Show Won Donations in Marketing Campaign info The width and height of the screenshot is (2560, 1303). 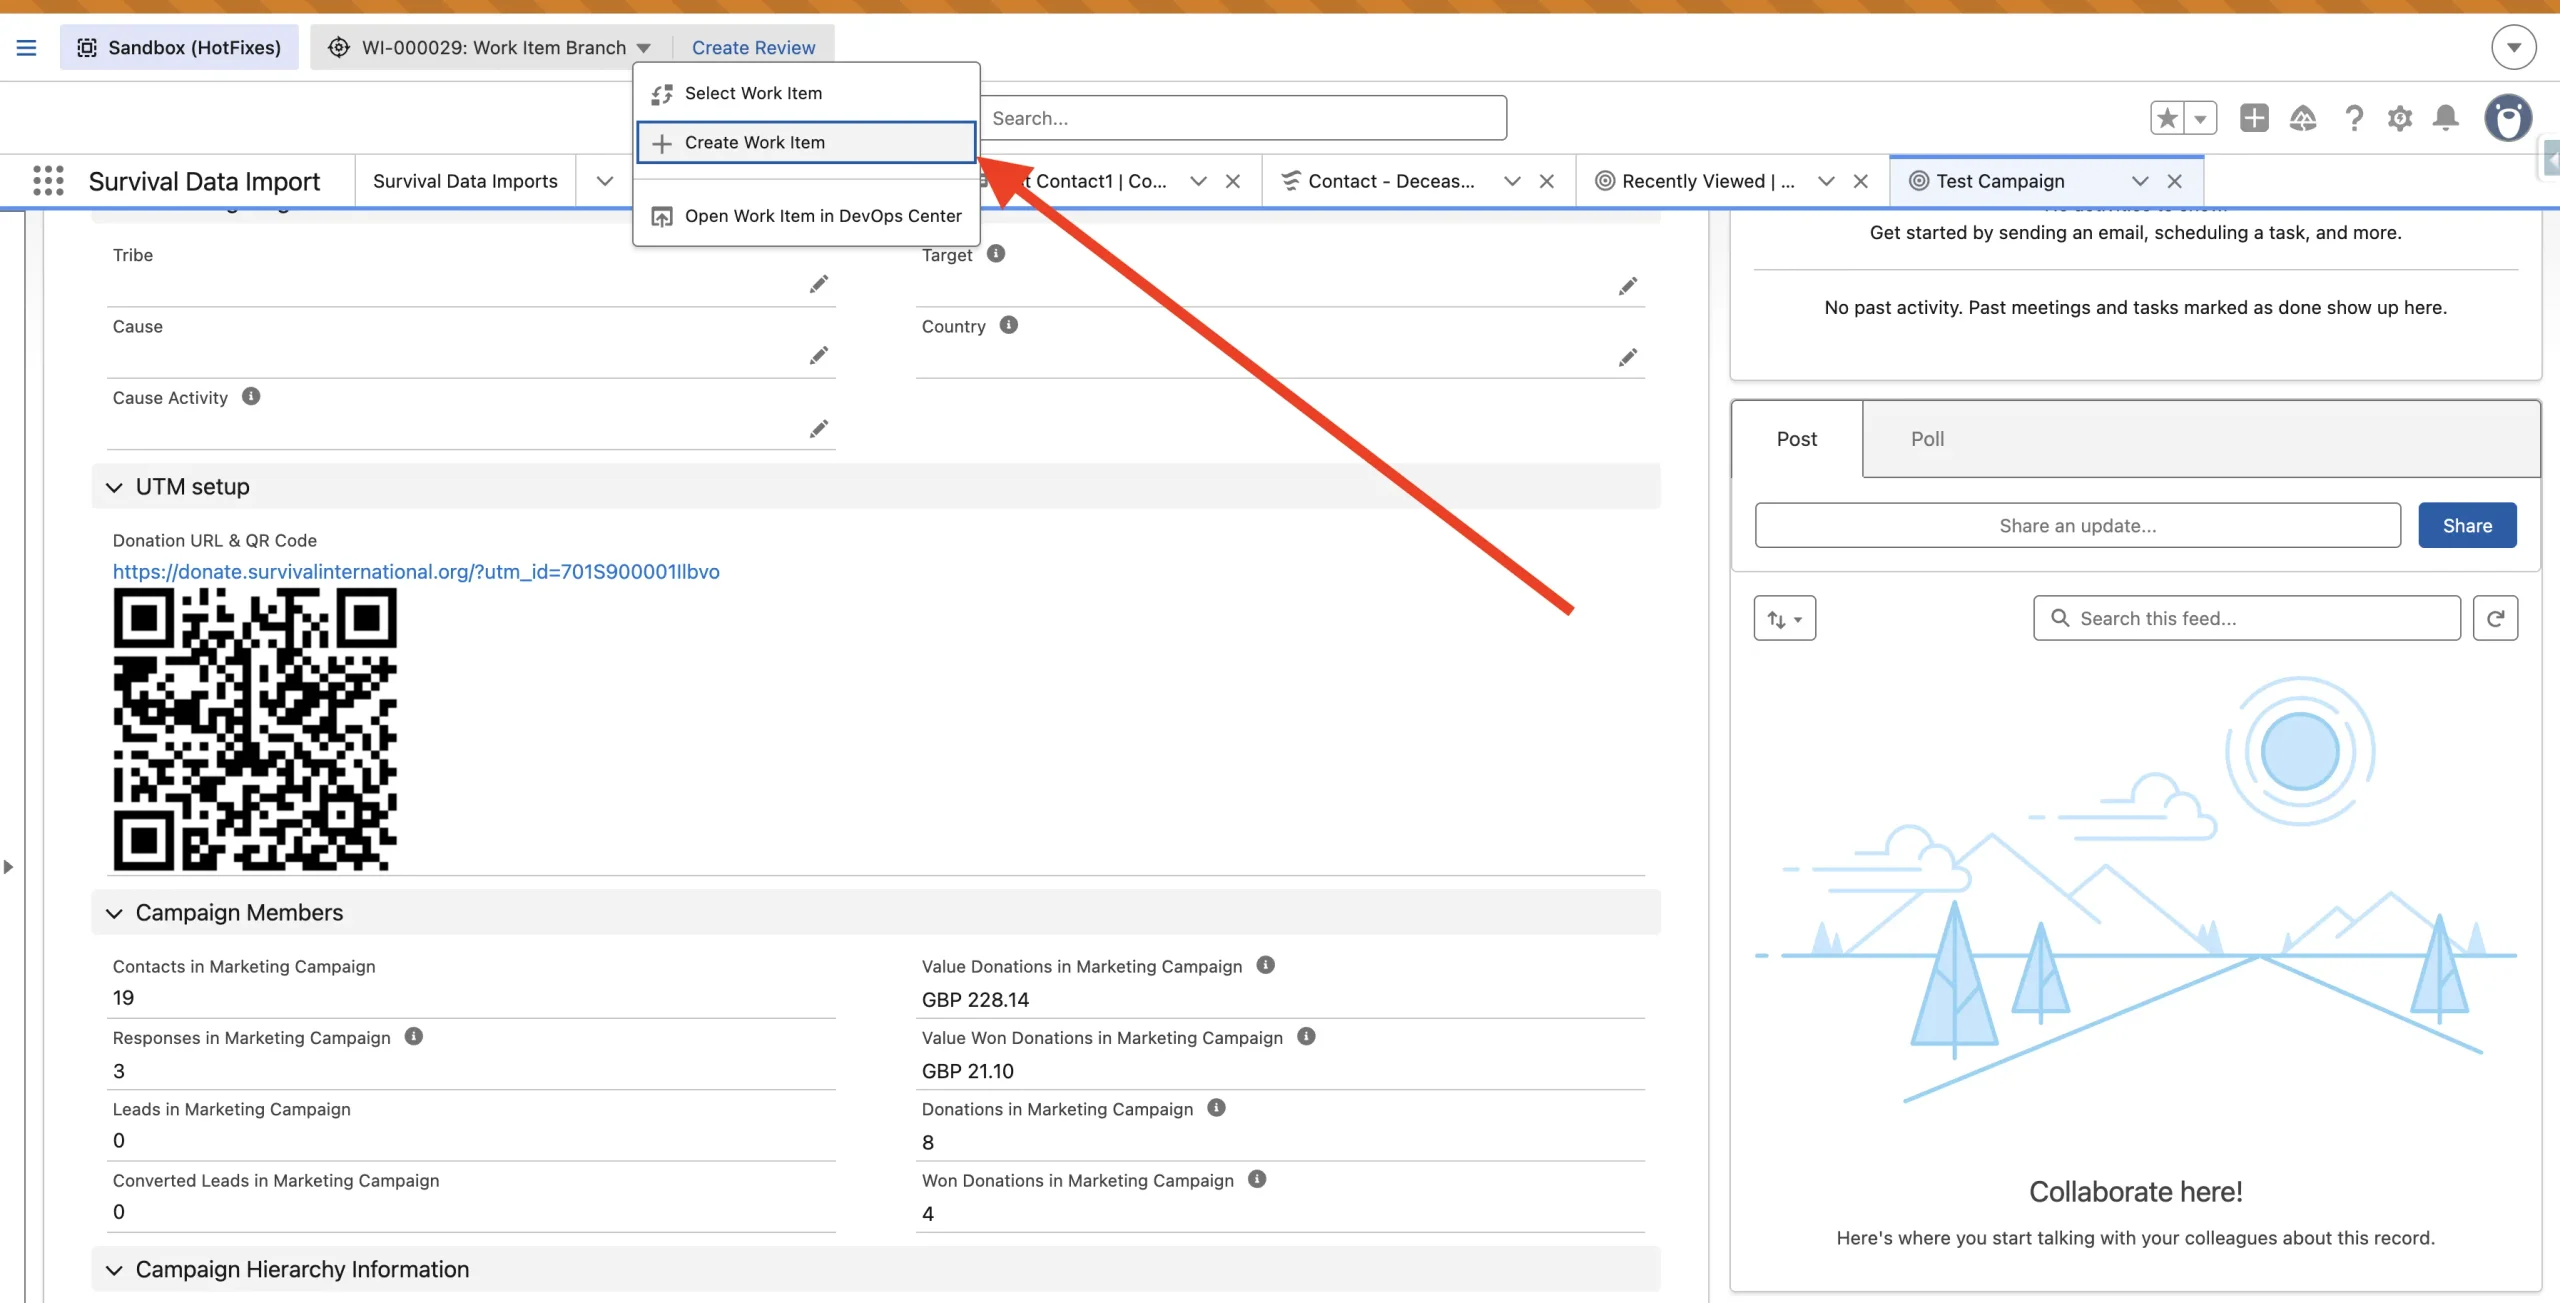click(1257, 1179)
